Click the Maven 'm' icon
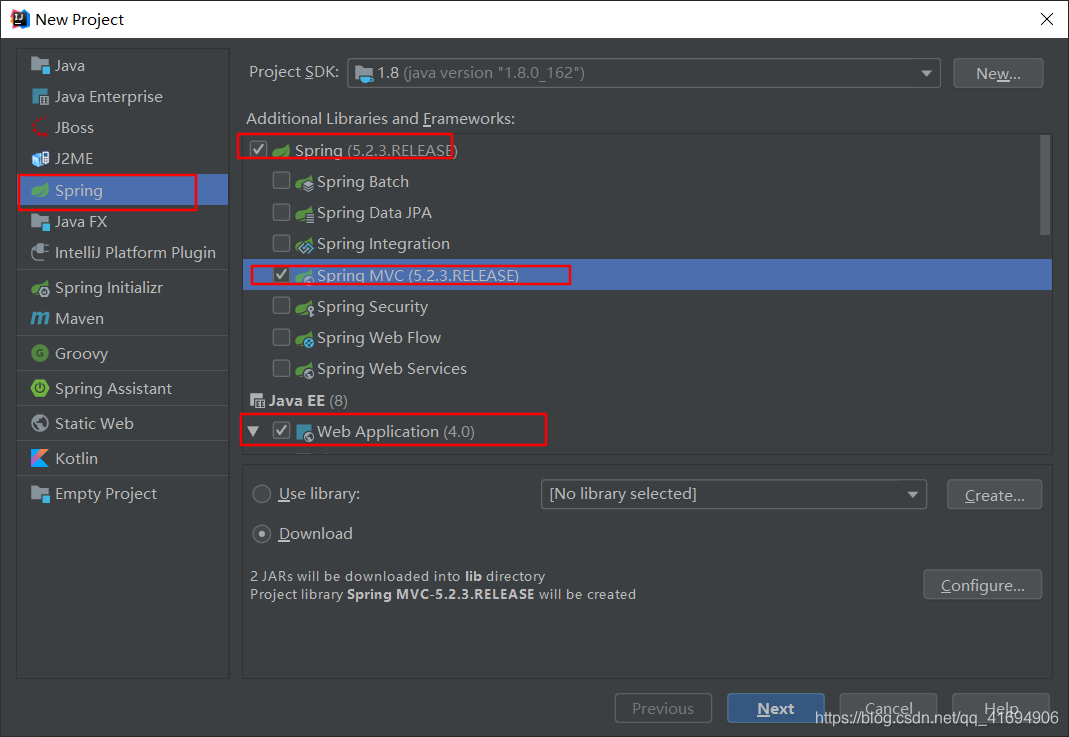1069x737 pixels. pos(40,318)
